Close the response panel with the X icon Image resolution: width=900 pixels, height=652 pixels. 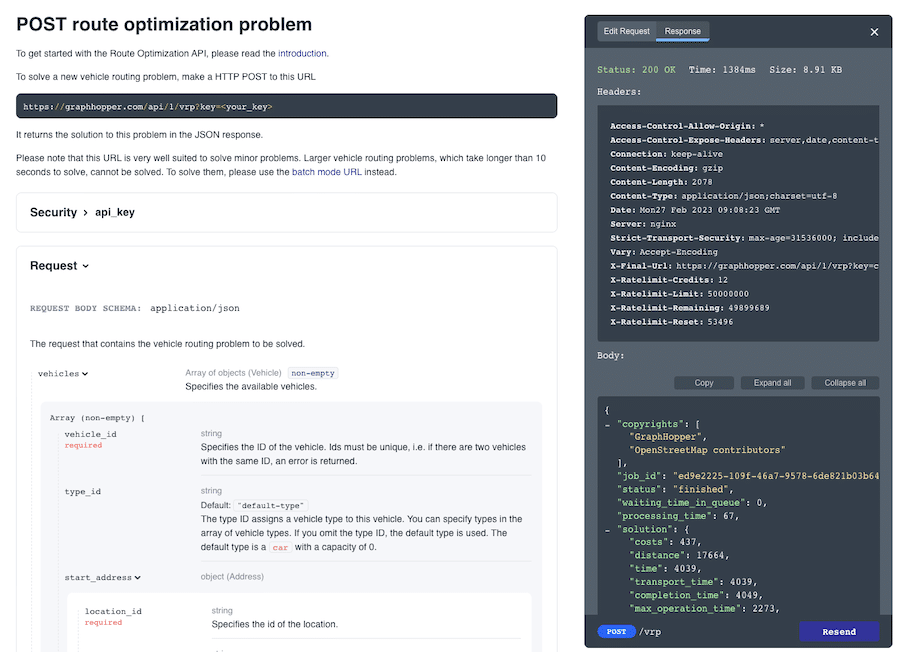874,32
